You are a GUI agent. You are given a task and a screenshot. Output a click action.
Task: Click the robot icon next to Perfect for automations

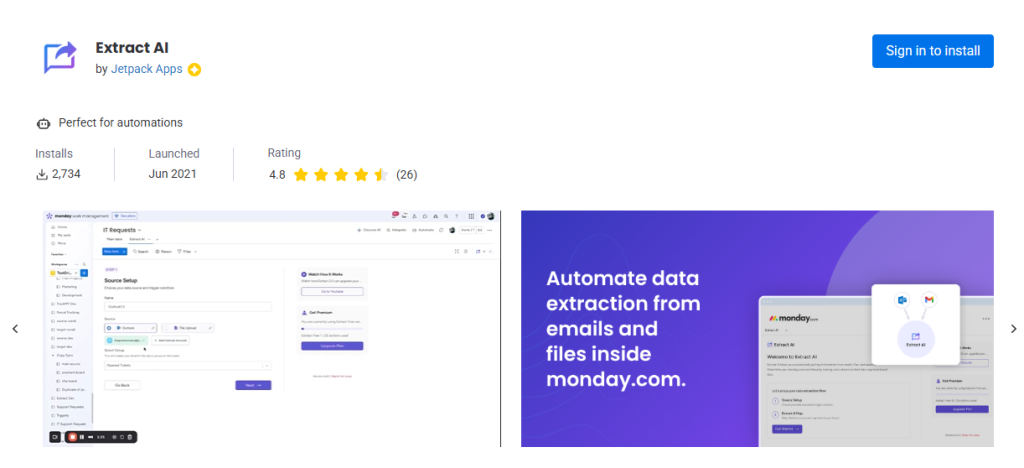pyautogui.click(x=43, y=123)
